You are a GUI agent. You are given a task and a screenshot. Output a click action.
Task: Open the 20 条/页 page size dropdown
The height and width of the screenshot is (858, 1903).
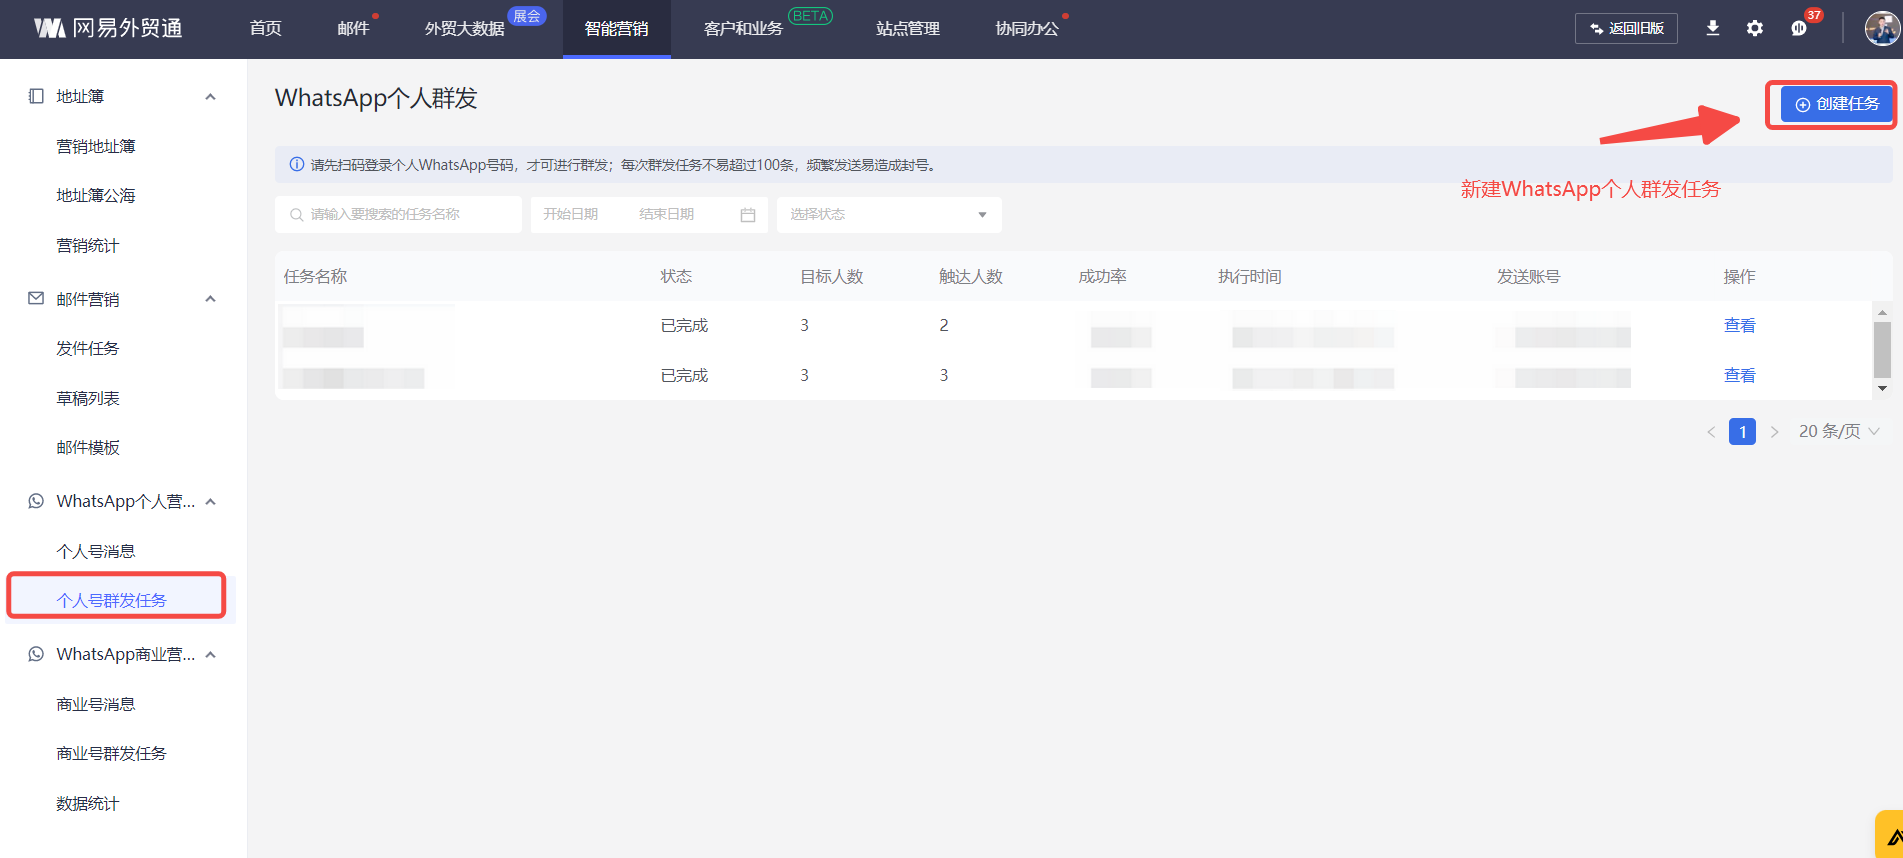tap(1840, 431)
